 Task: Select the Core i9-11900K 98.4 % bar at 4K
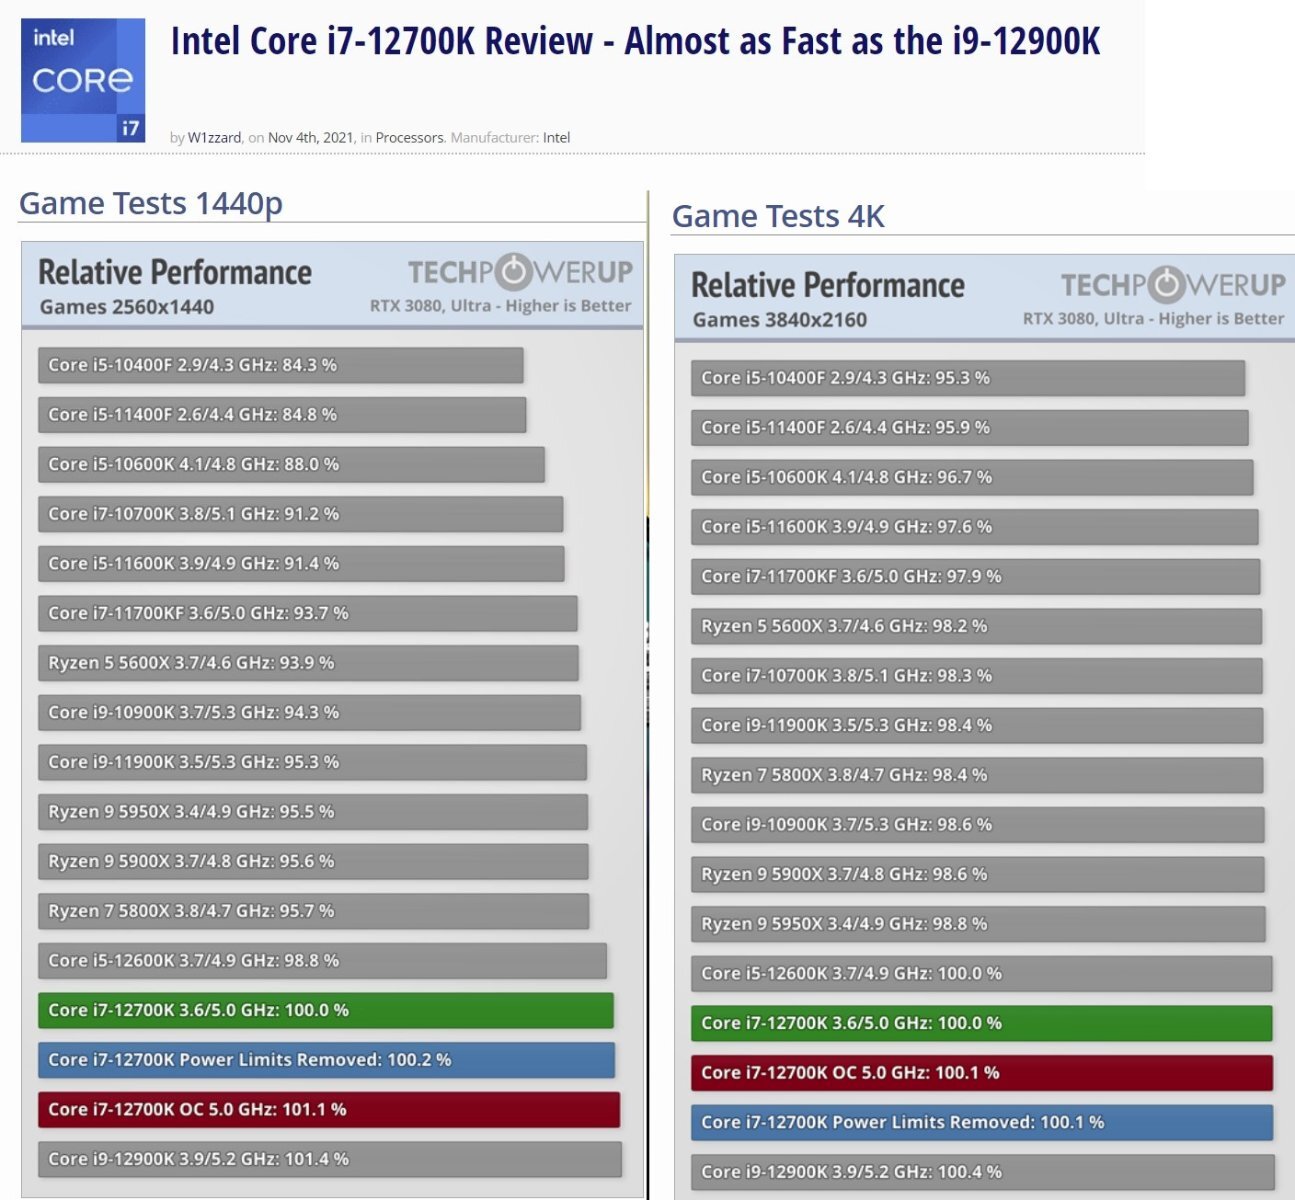tap(977, 725)
